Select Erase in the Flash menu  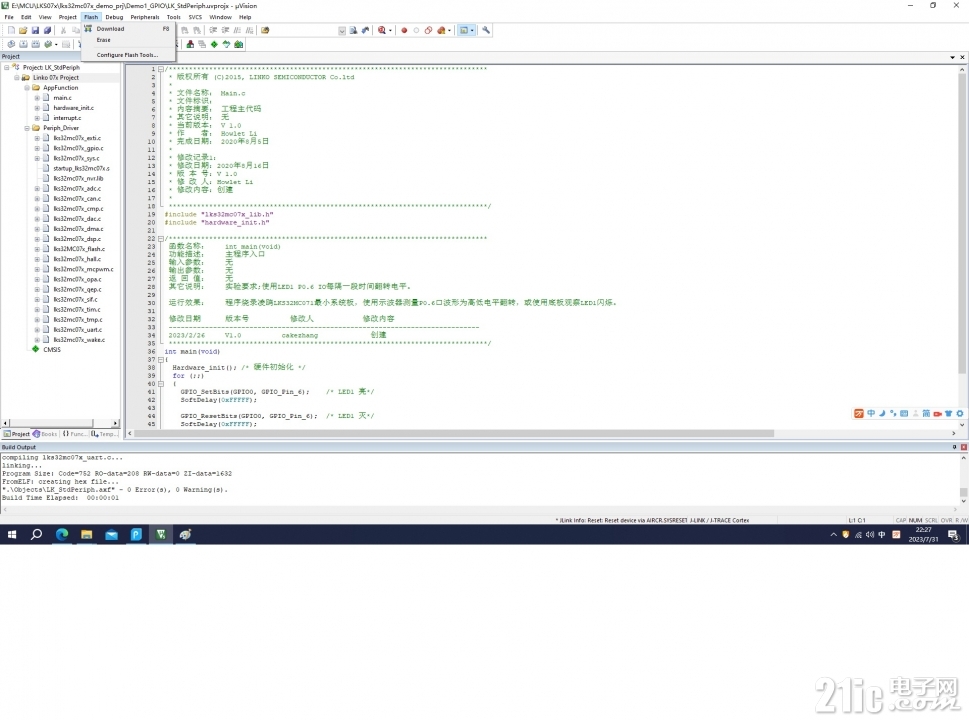point(127,40)
